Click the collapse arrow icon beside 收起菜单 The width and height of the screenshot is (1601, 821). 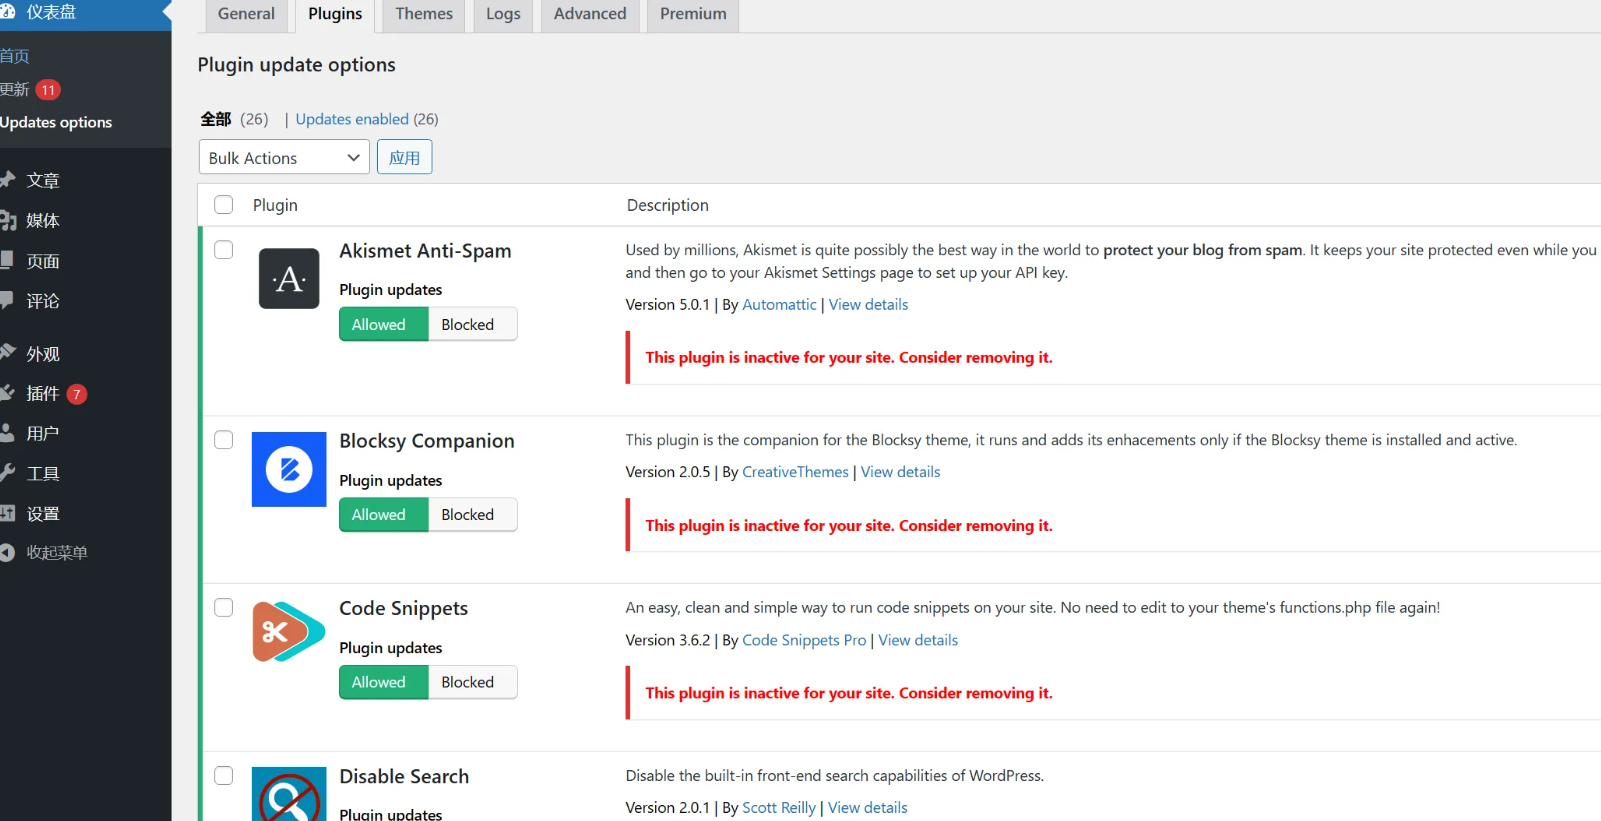[7, 552]
